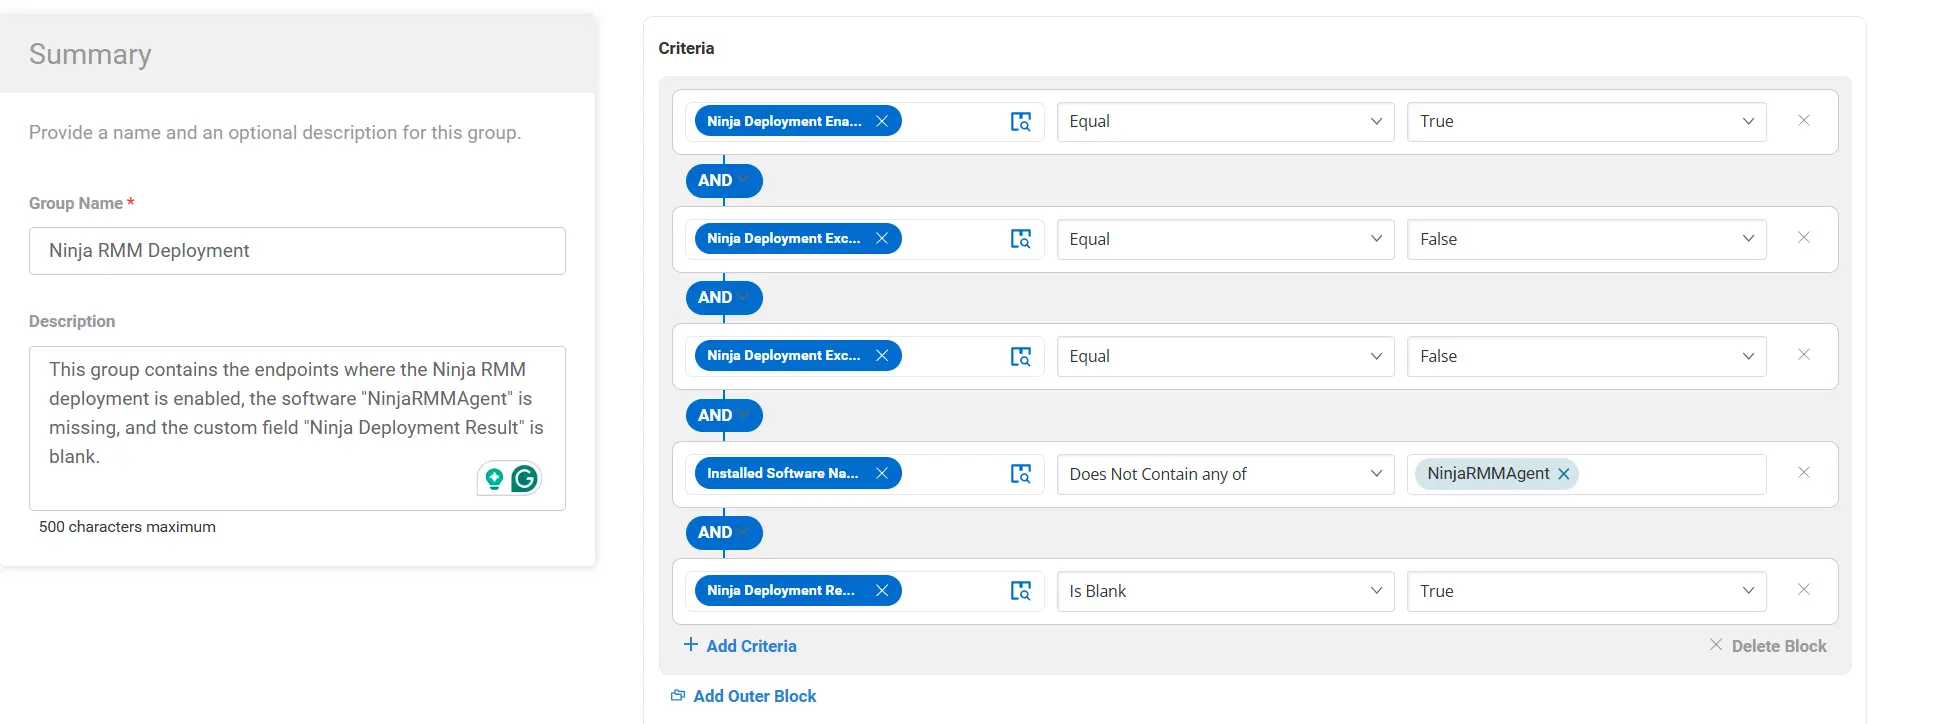The image size is (1951, 724).
Task: Open False value dropdown in third criteria row
Action: 1586,356
